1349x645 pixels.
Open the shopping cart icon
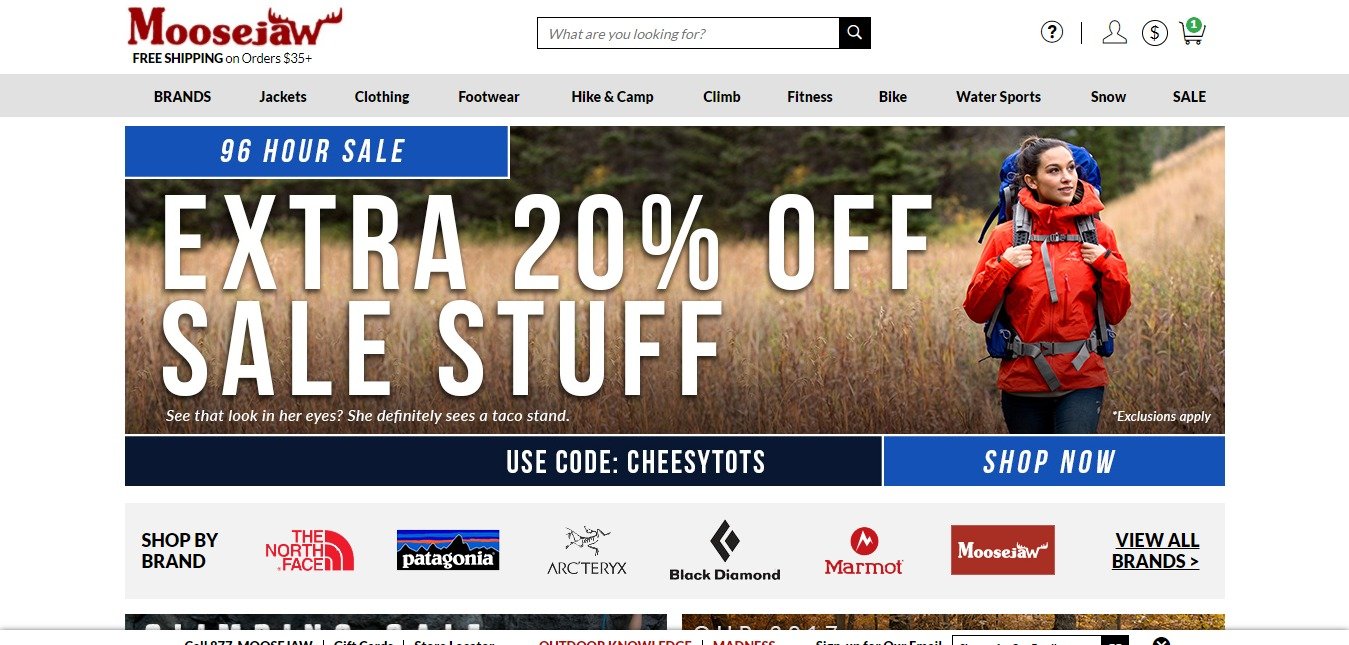[x=1192, y=32]
